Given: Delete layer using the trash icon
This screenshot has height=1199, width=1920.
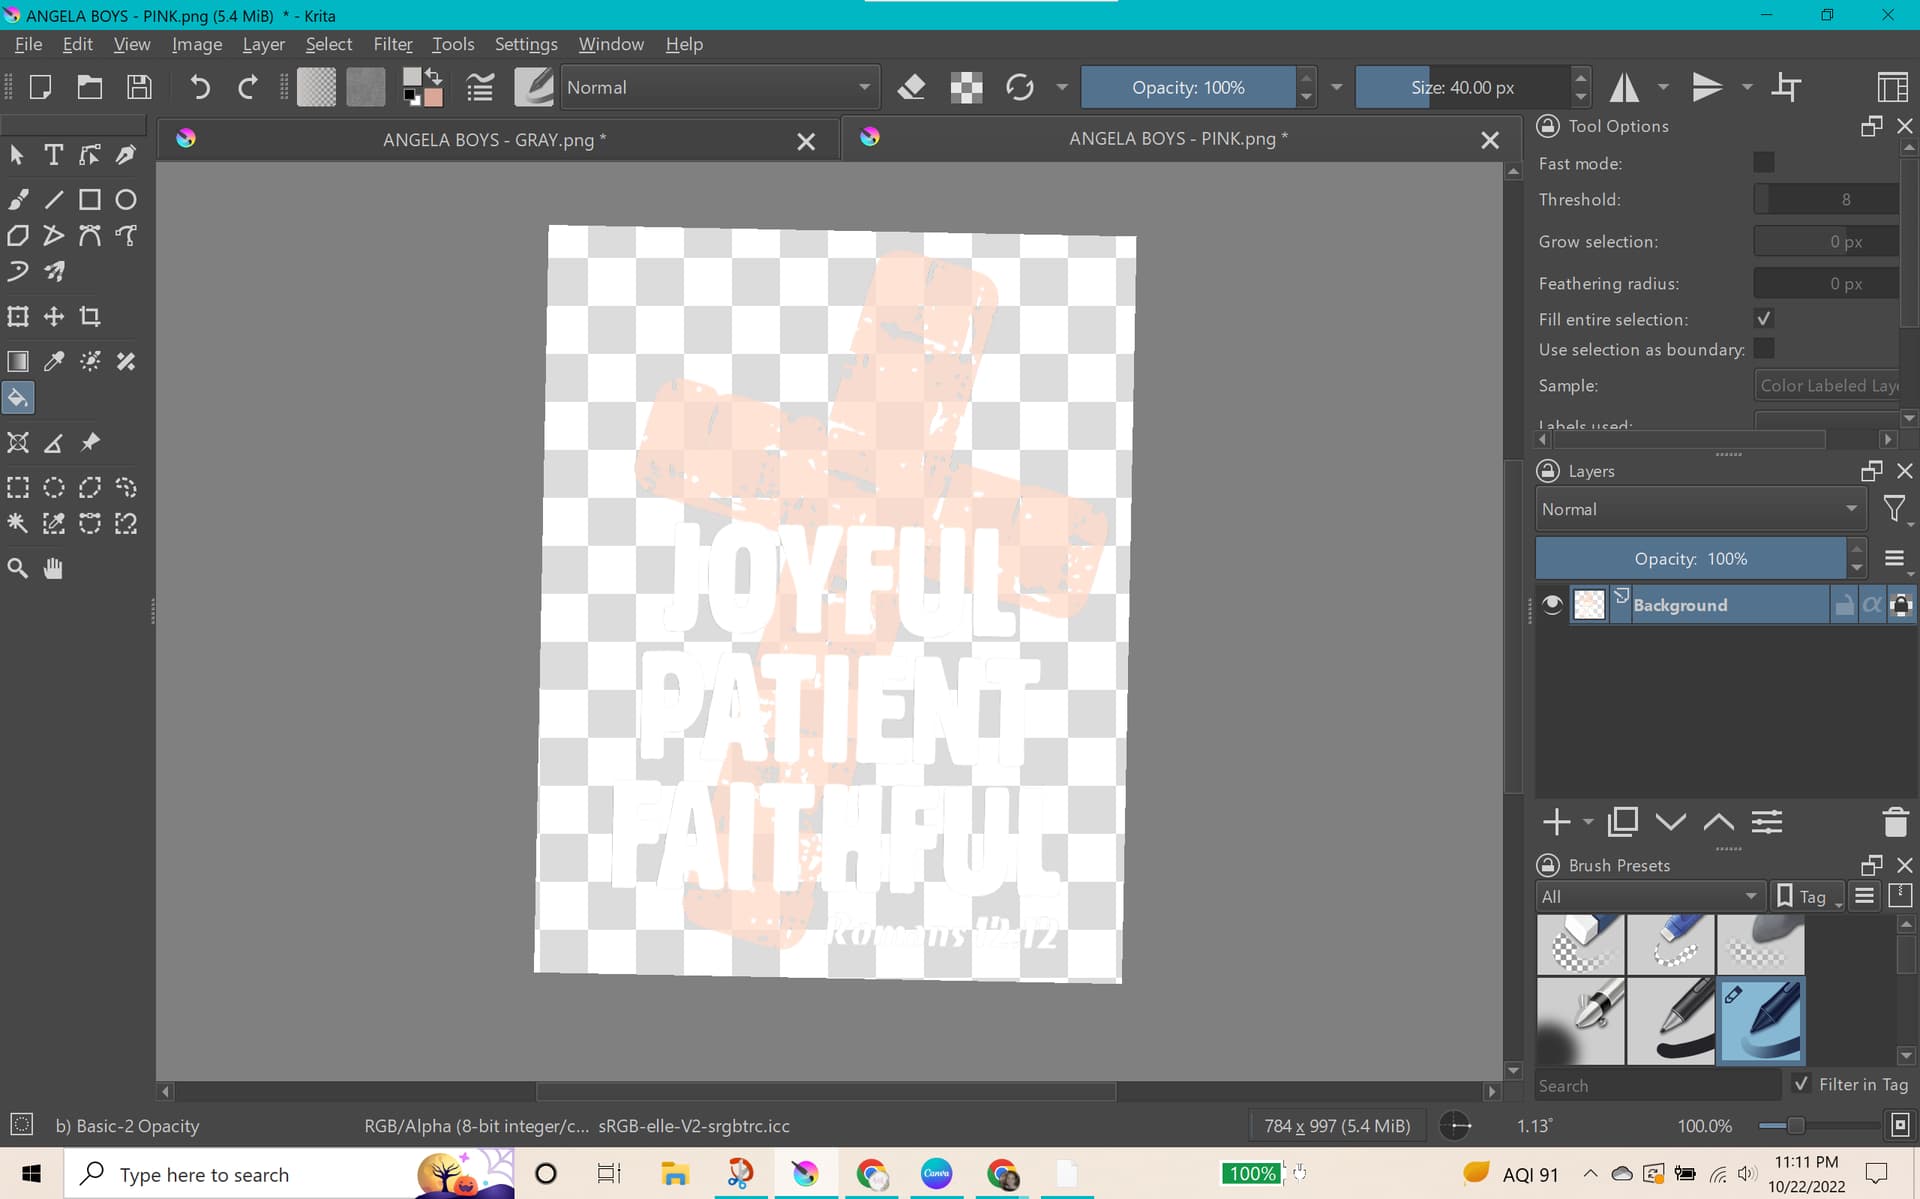Looking at the screenshot, I should (1894, 822).
